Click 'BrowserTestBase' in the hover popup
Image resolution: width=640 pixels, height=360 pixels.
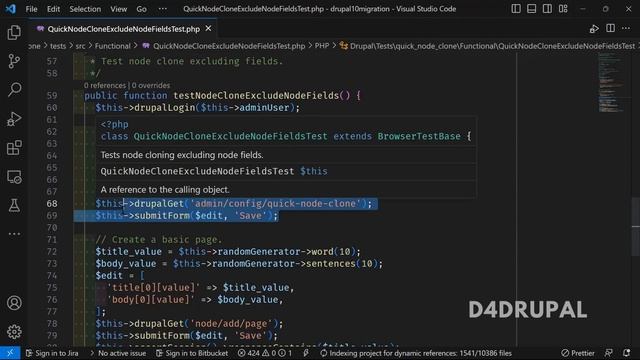[x=419, y=136]
